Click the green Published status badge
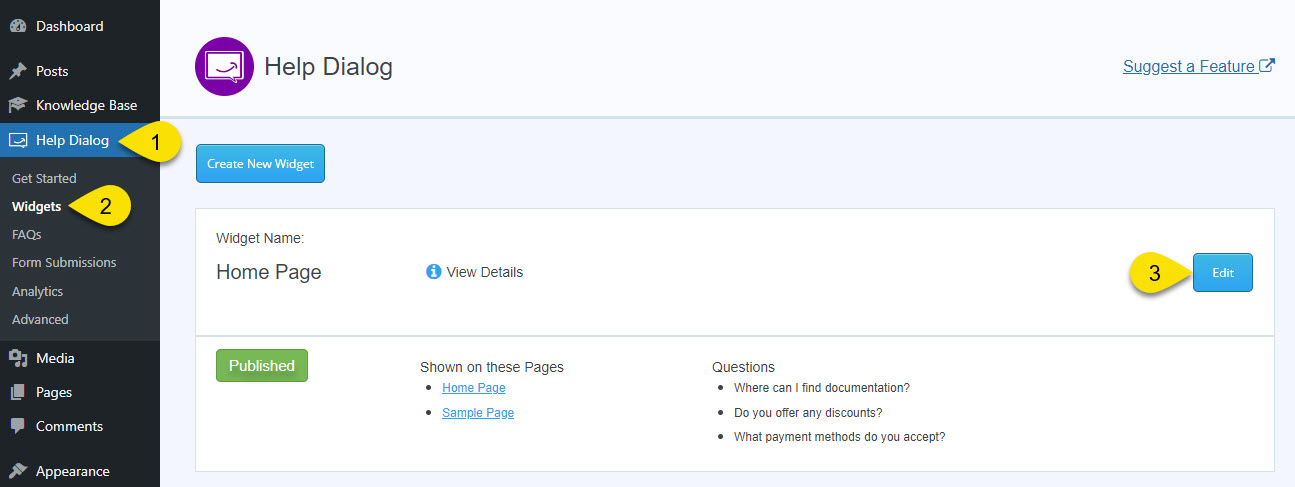This screenshot has height=487, width=1295. [262, 366]
